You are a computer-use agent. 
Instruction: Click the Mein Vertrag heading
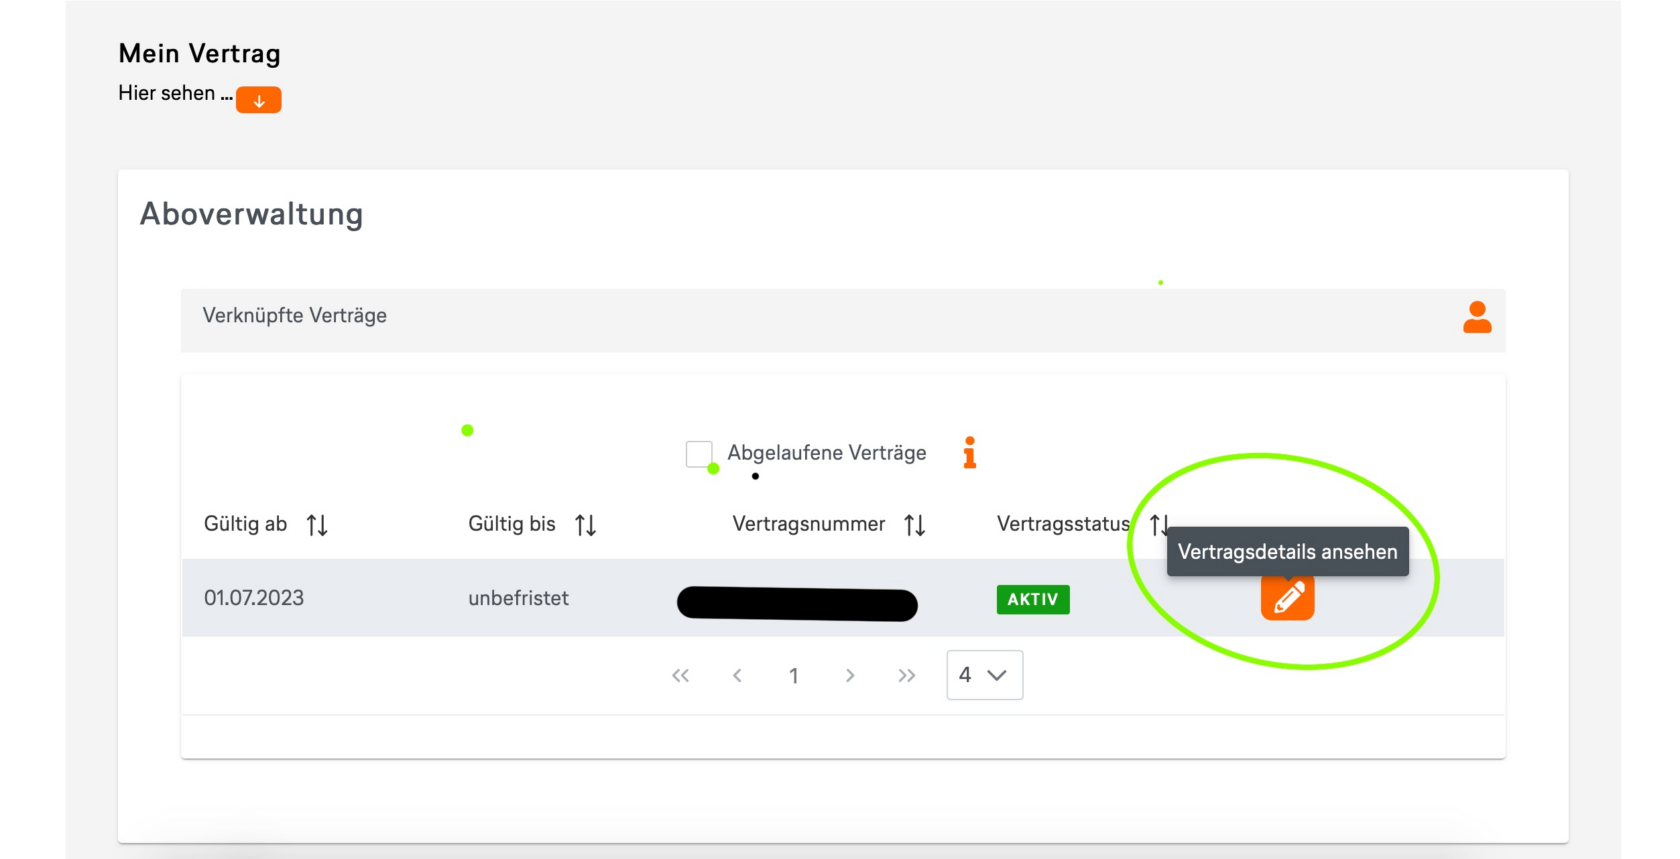point(200,53)
